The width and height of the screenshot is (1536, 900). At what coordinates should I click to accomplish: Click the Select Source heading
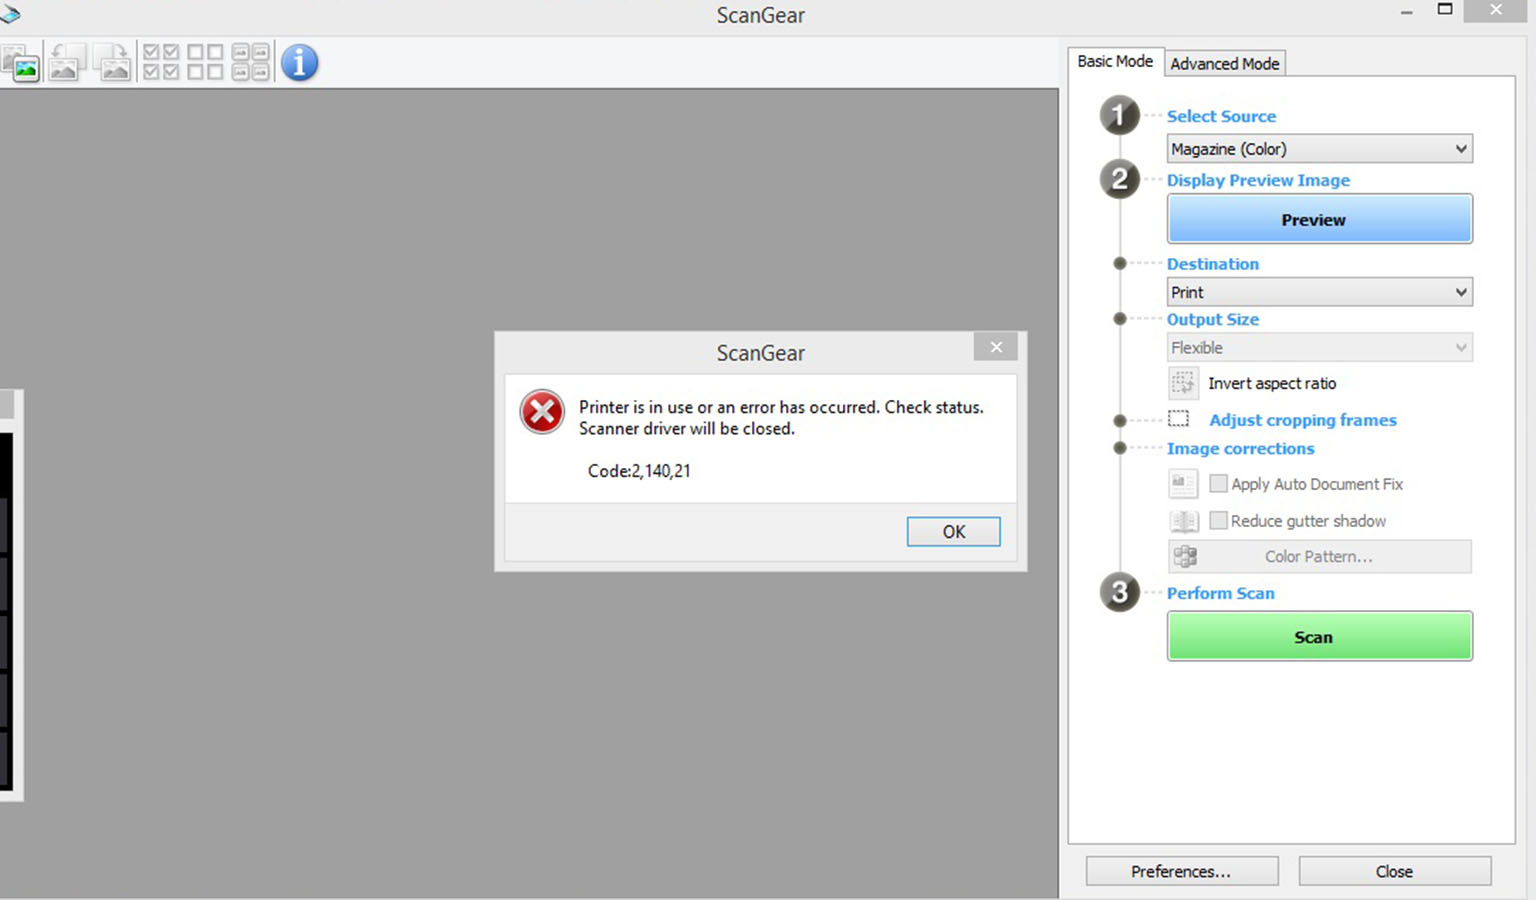coord(1221,116)
